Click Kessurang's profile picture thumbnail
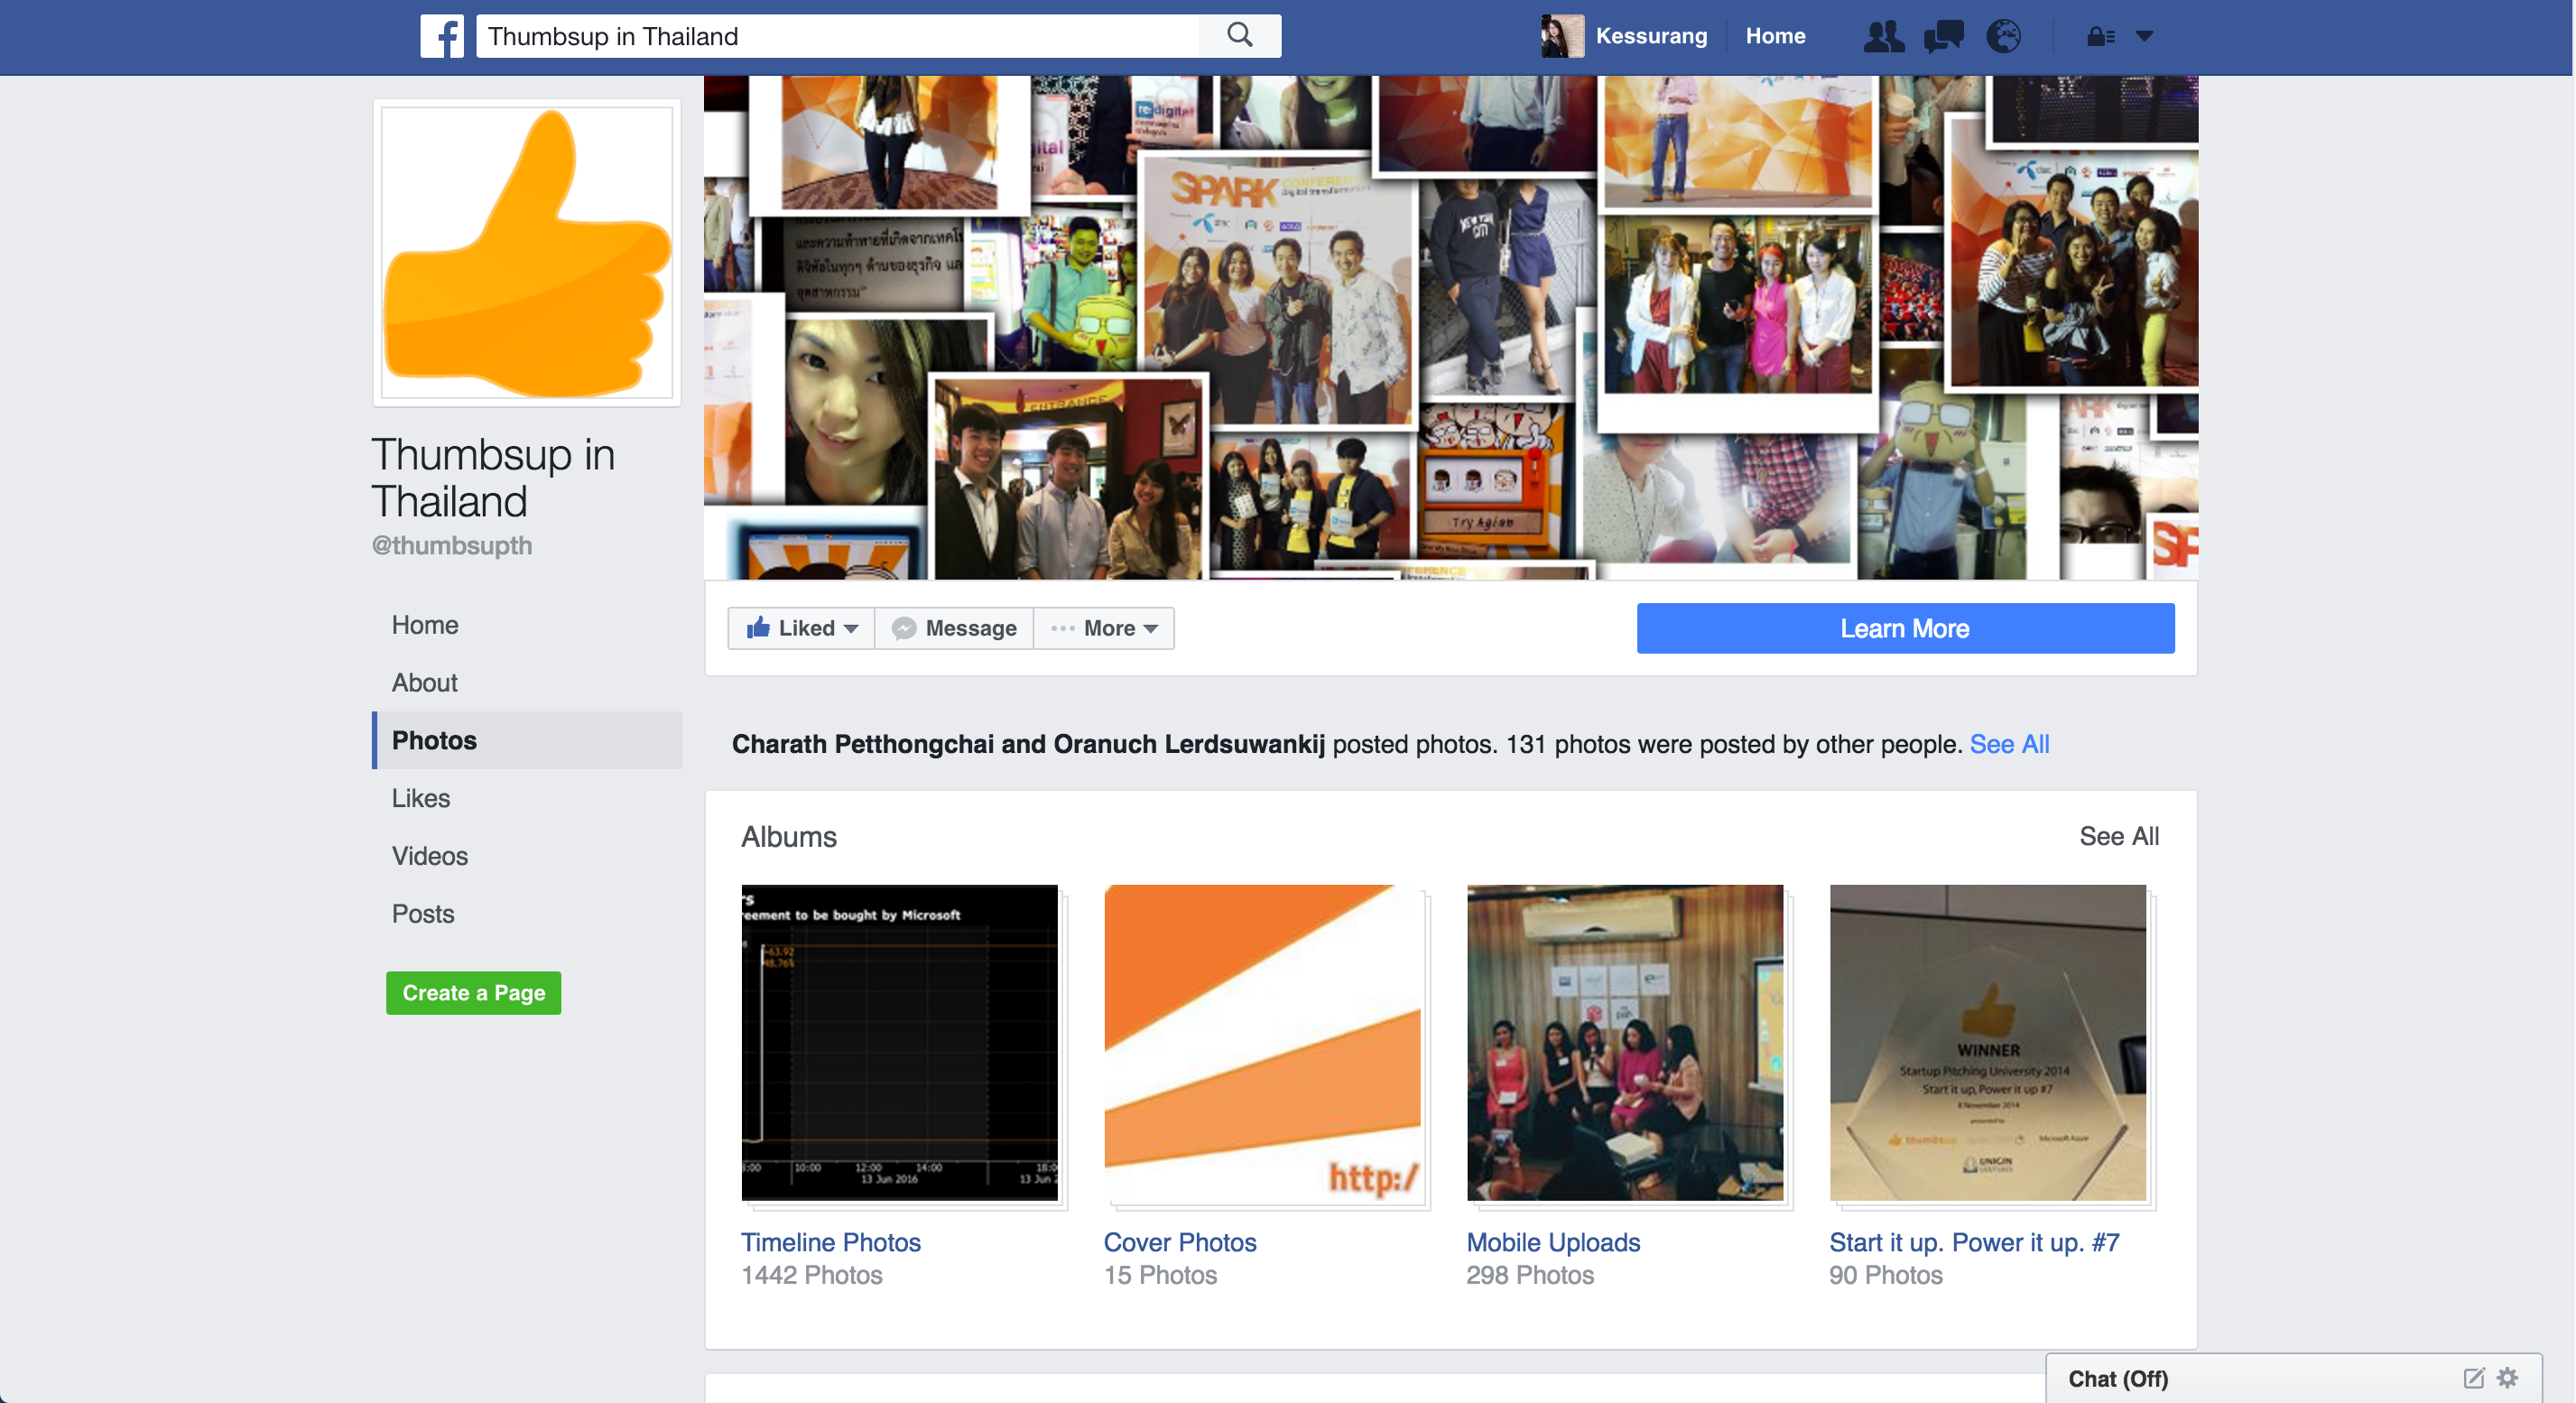 pyautogui.click(x=1562, y=36)
